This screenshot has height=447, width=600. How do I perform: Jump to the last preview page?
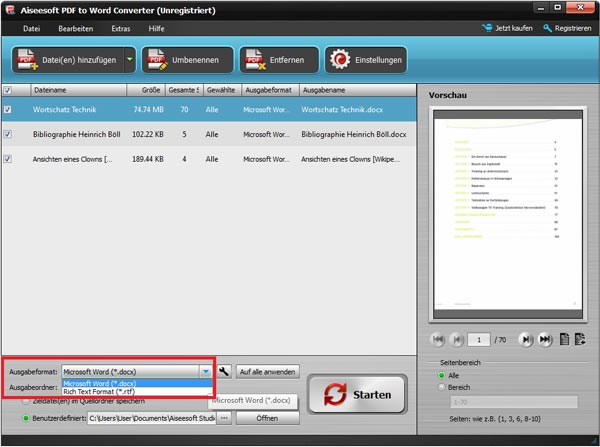tap(545, 339)
